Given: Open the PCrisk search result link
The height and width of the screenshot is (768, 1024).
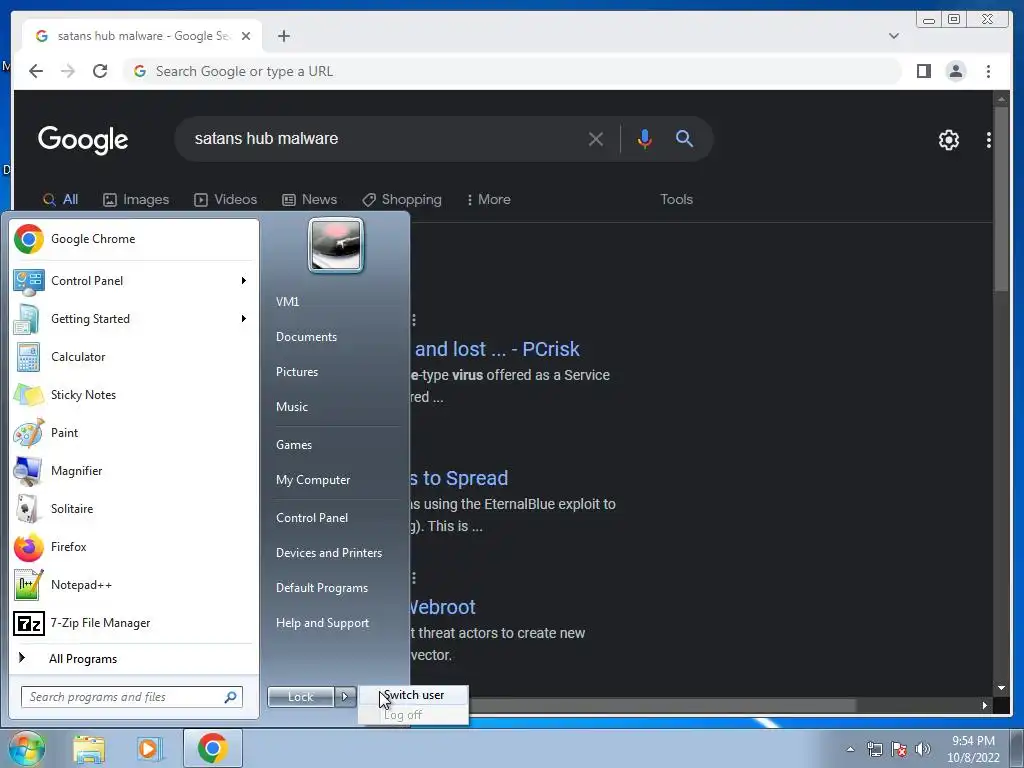Looking at the screenshot, I should 497,349.
